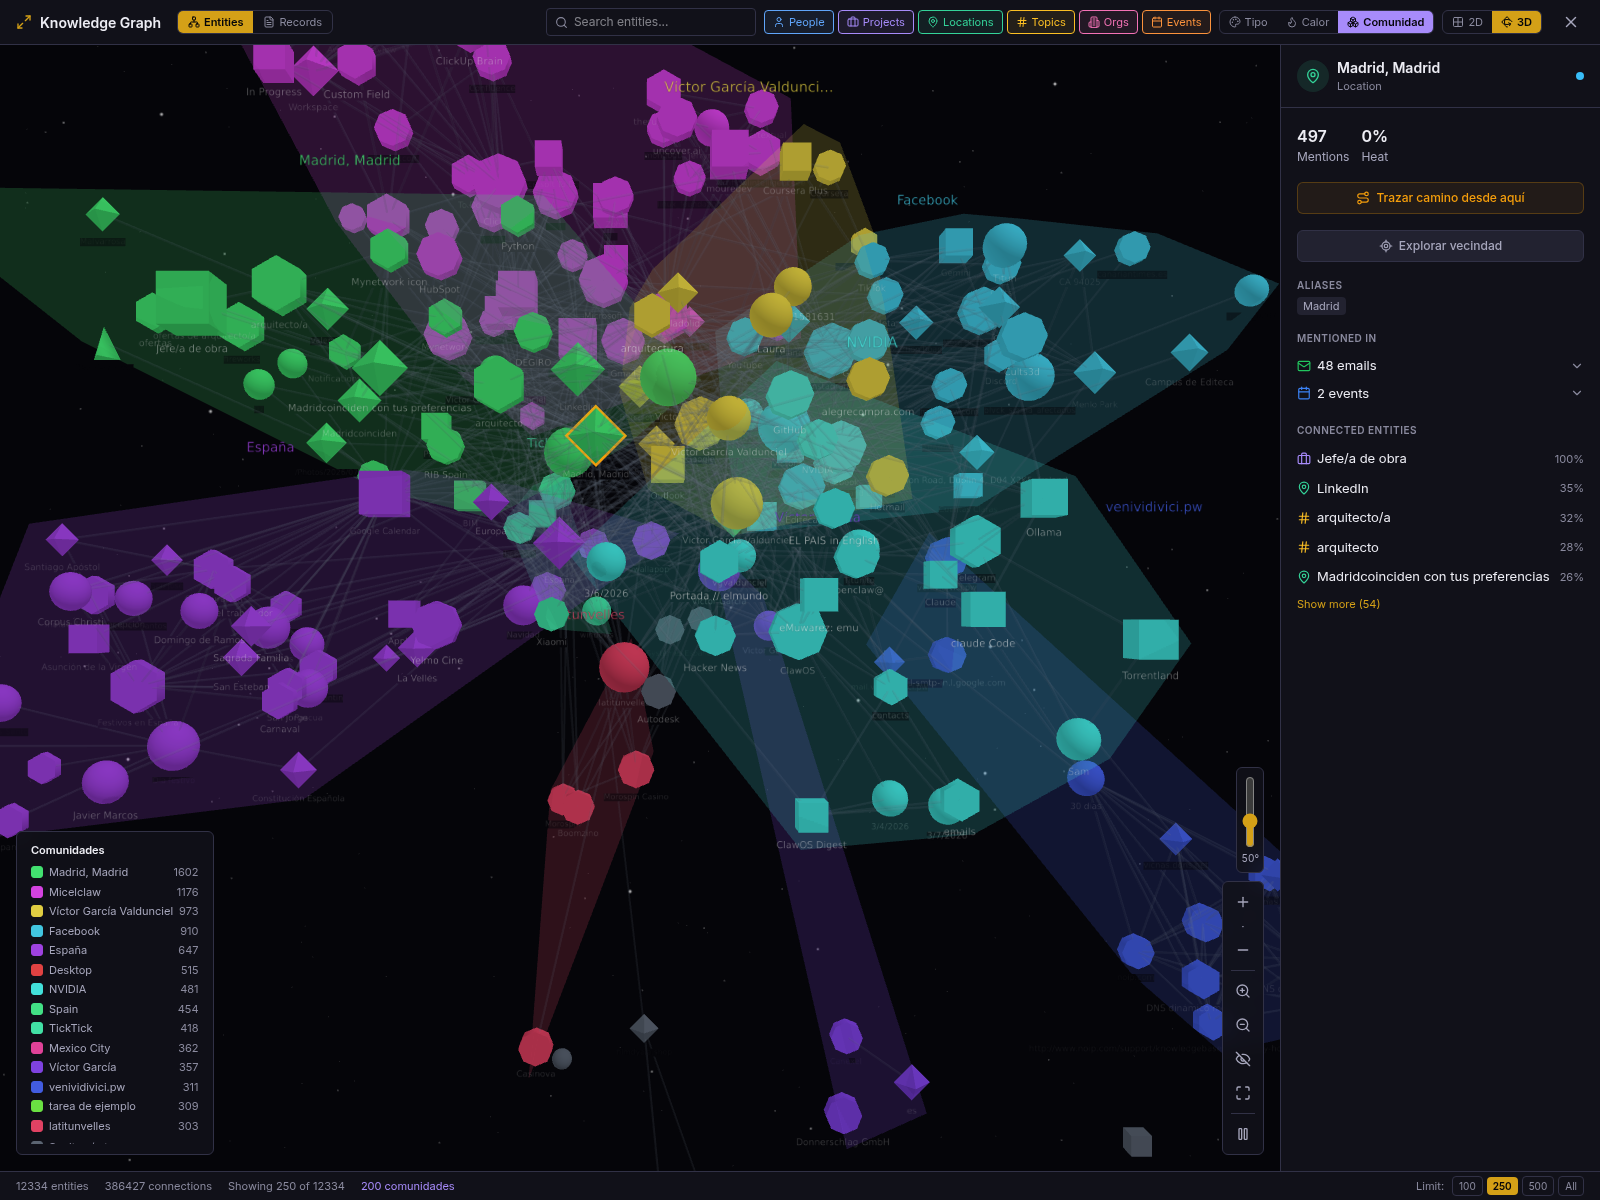
Task: Expand the 48 emails list
Action: point(1440,366)
